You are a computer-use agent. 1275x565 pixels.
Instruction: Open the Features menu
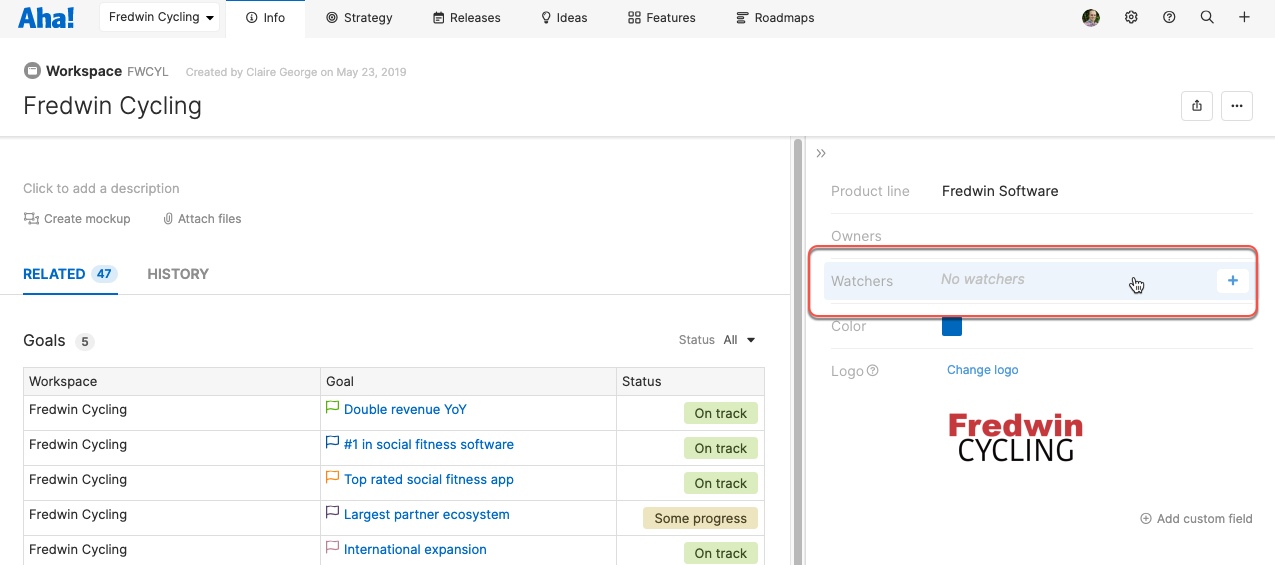click(662, 18)
